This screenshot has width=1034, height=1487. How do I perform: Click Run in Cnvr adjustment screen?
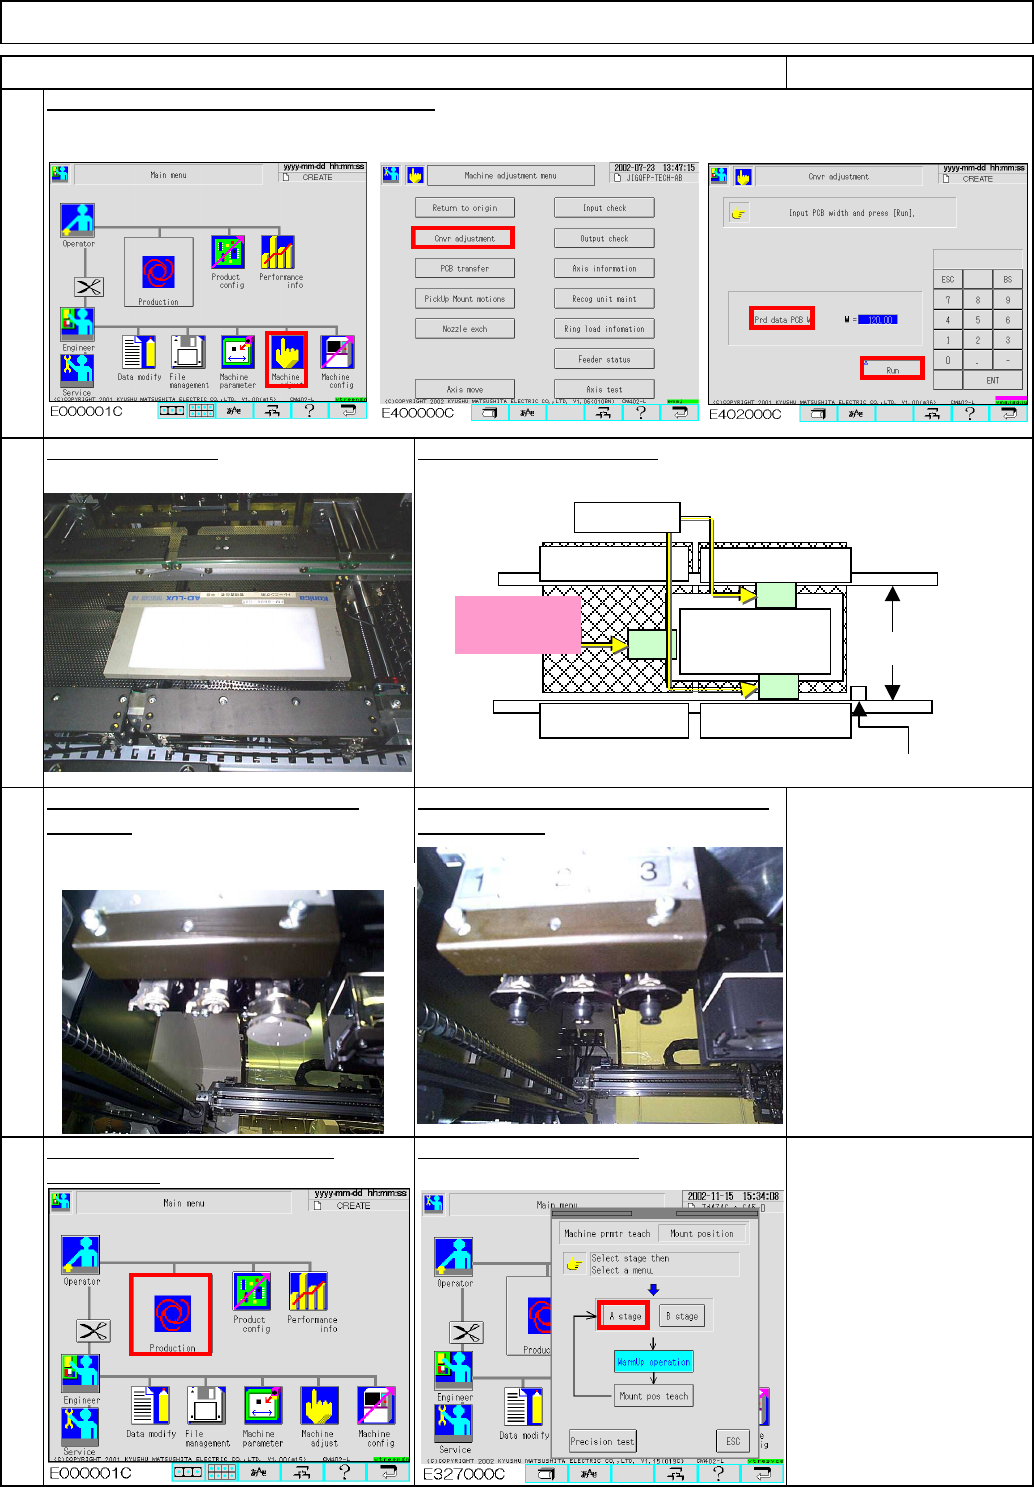pos(892,368)
